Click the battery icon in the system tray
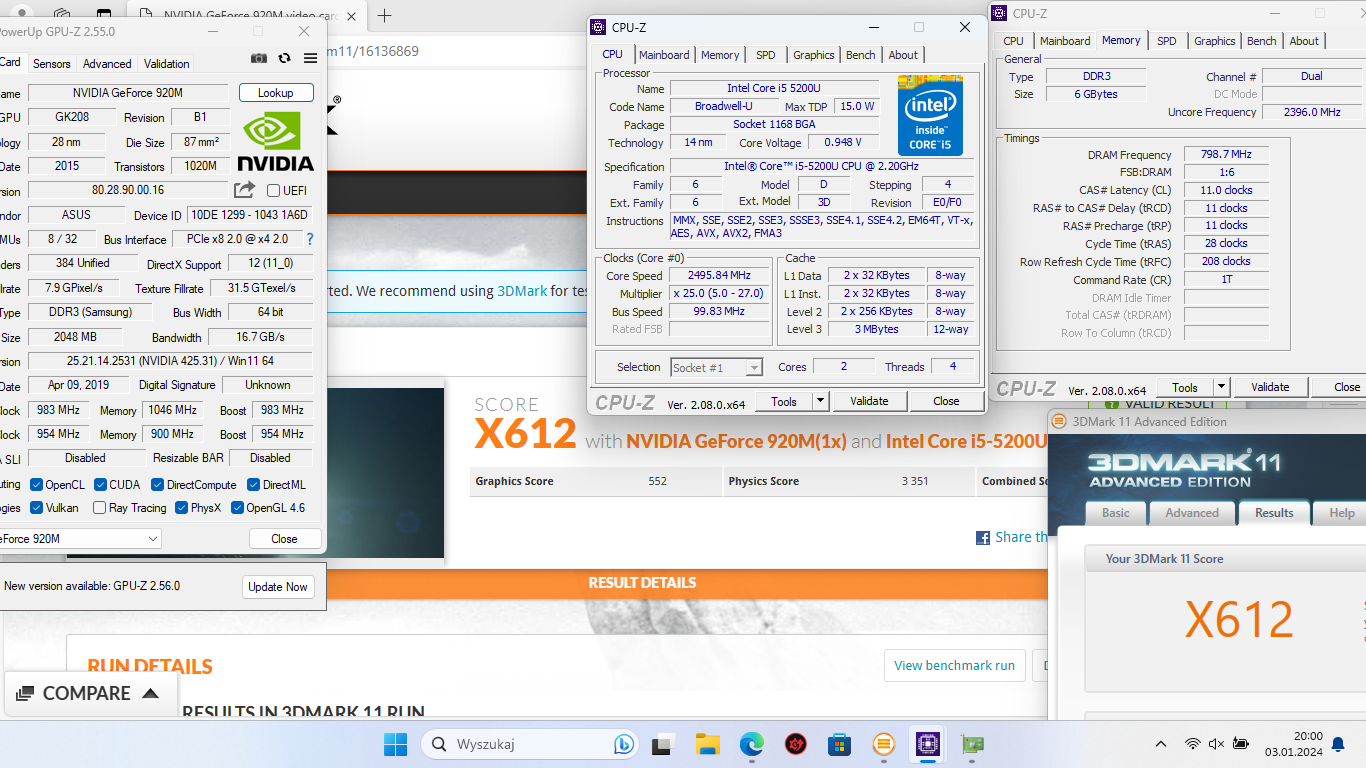The width and height of the screenshot is (1366, 768). coord(1241,744)
